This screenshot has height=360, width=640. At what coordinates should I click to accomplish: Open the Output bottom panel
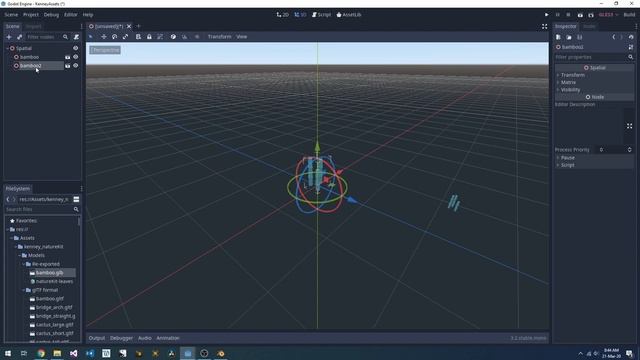(x=97, y=338)
